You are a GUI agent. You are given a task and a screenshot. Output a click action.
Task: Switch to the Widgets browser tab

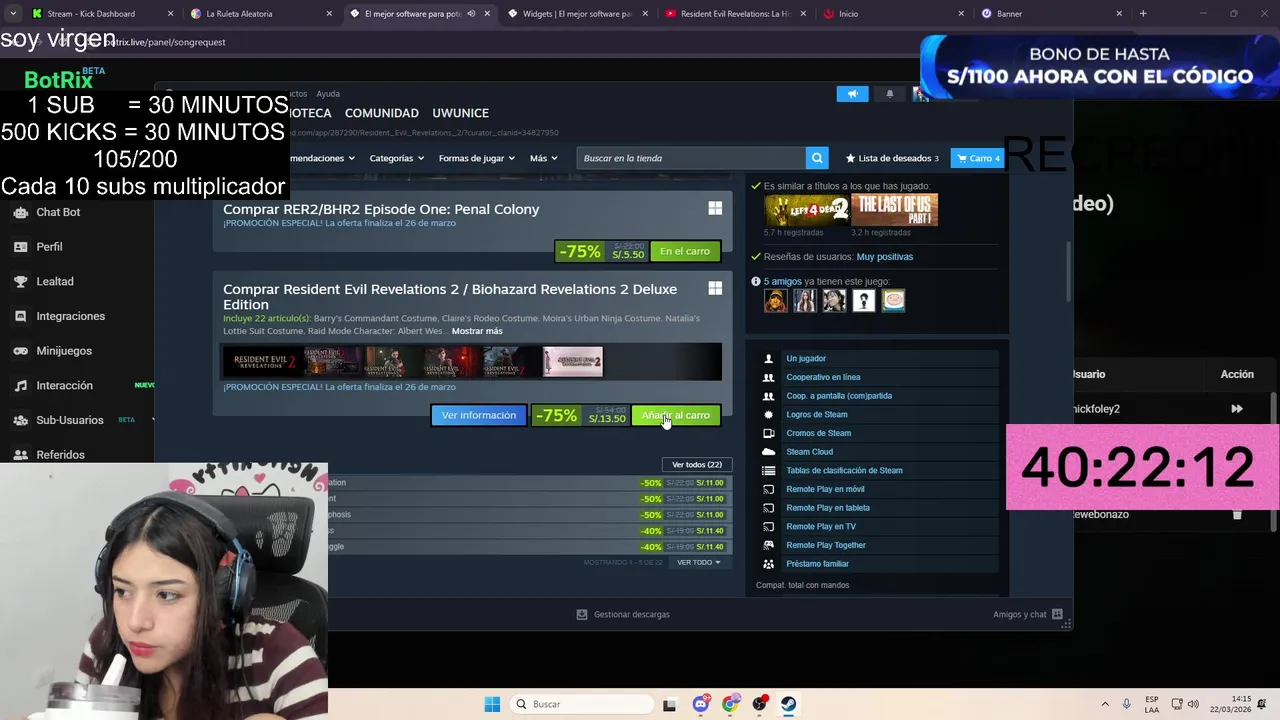(x=578, y=14)
